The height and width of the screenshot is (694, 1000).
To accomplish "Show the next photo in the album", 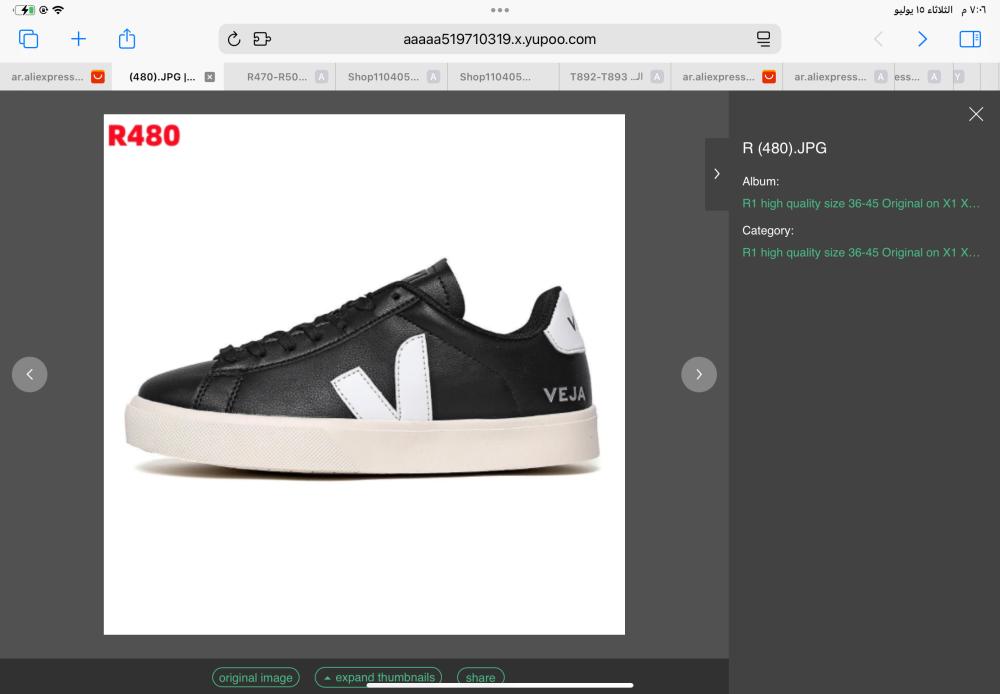I will coord(699,374).
